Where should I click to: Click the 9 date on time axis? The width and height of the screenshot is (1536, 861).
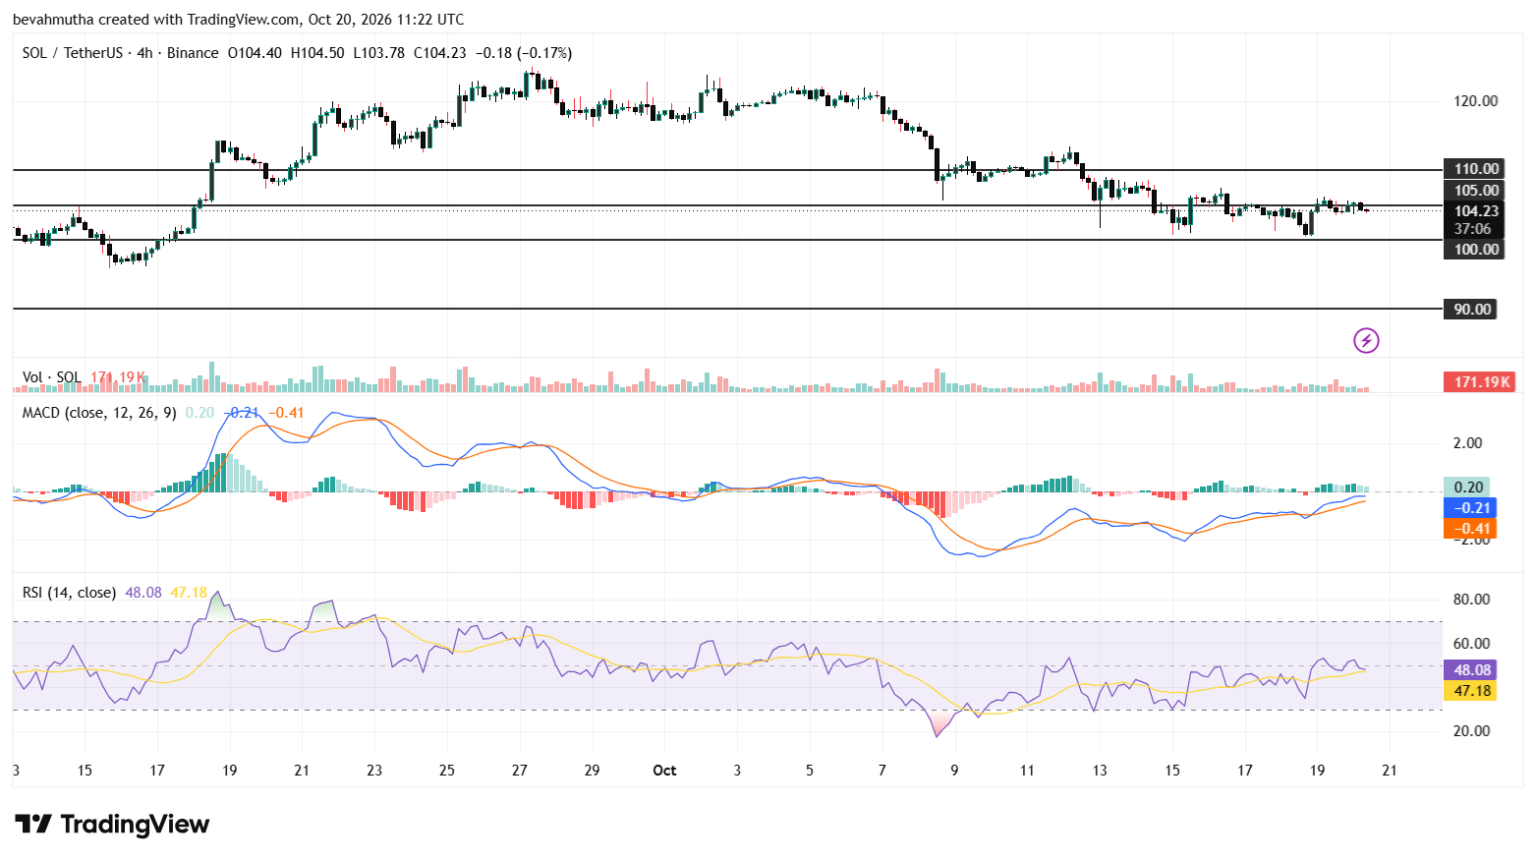click(x=955, y=770)
